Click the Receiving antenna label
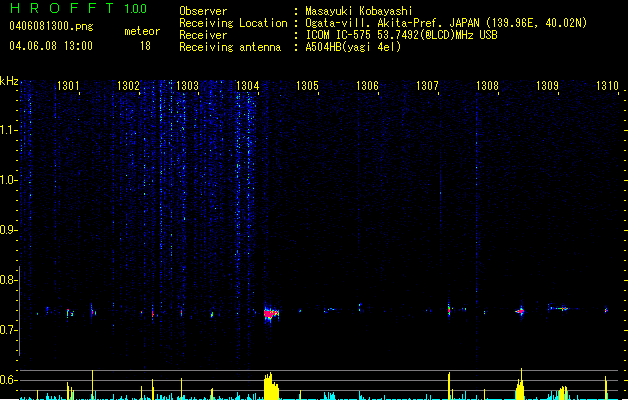This screenshot has height=400, width=629. point(230,47)
